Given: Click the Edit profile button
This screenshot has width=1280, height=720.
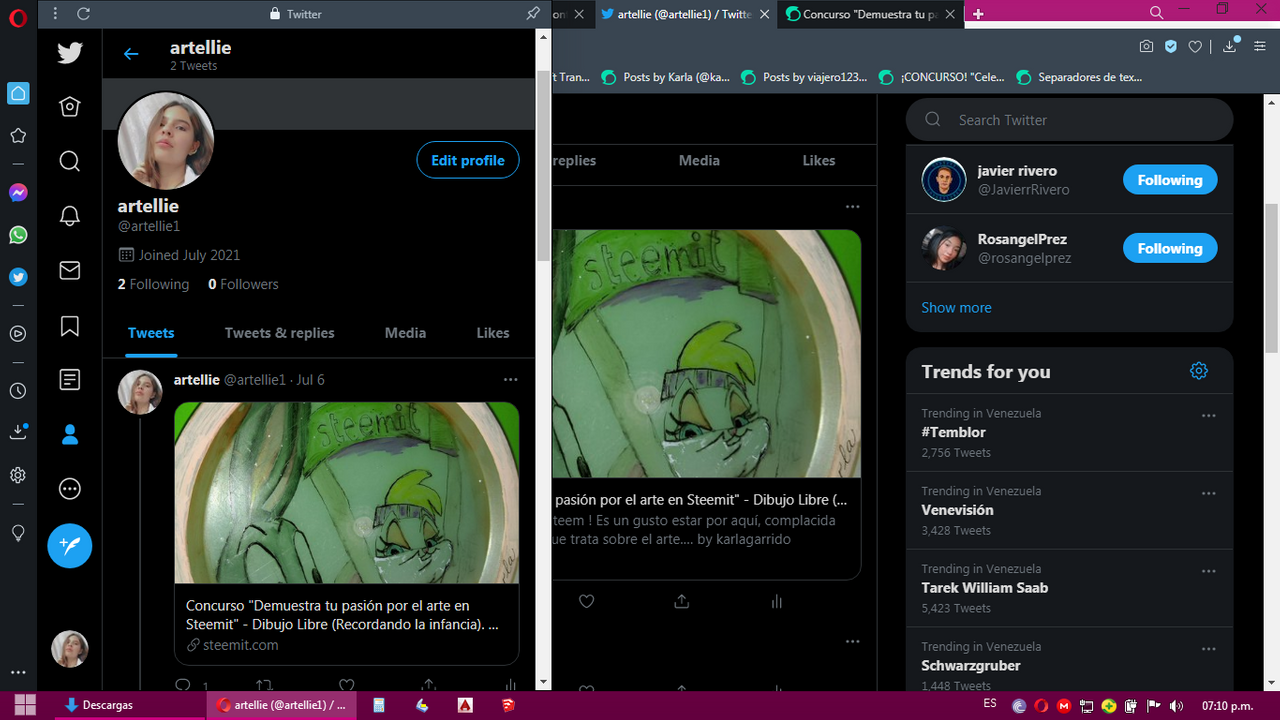Looking at the screenshot, I should tap(468, 160).
